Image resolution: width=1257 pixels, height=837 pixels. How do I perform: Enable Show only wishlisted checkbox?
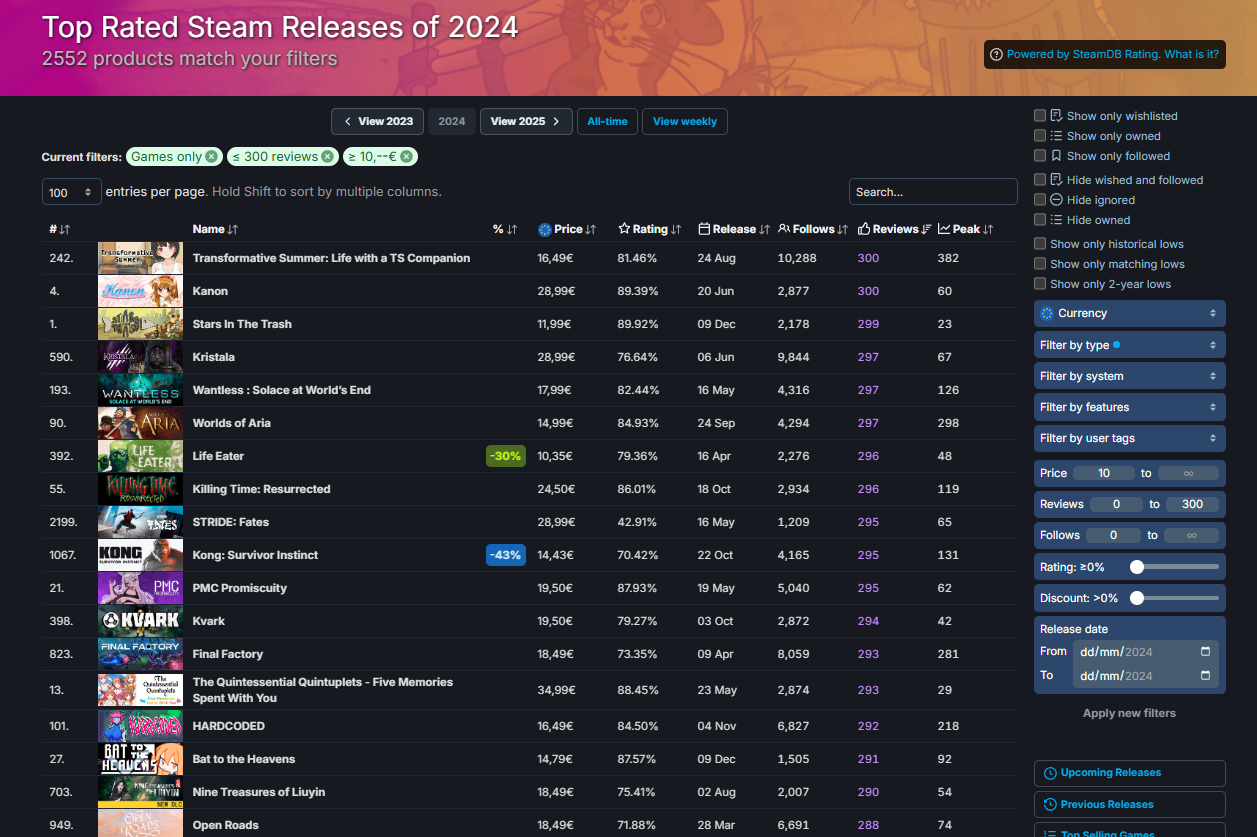(1040, 116)
